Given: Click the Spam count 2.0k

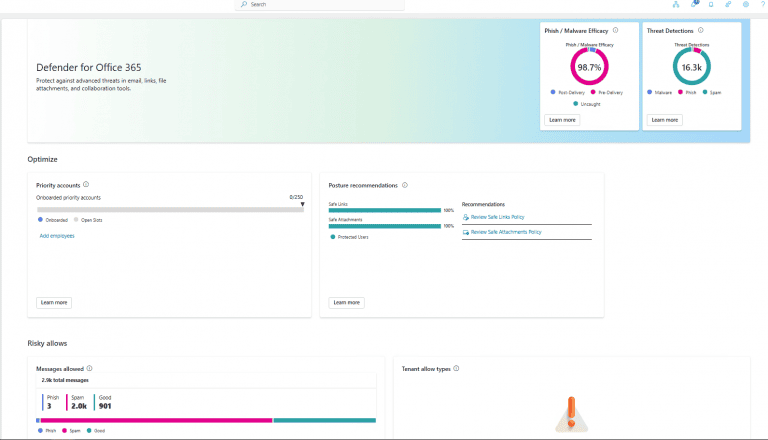Looking at the screenshot, I should (79, 406).
